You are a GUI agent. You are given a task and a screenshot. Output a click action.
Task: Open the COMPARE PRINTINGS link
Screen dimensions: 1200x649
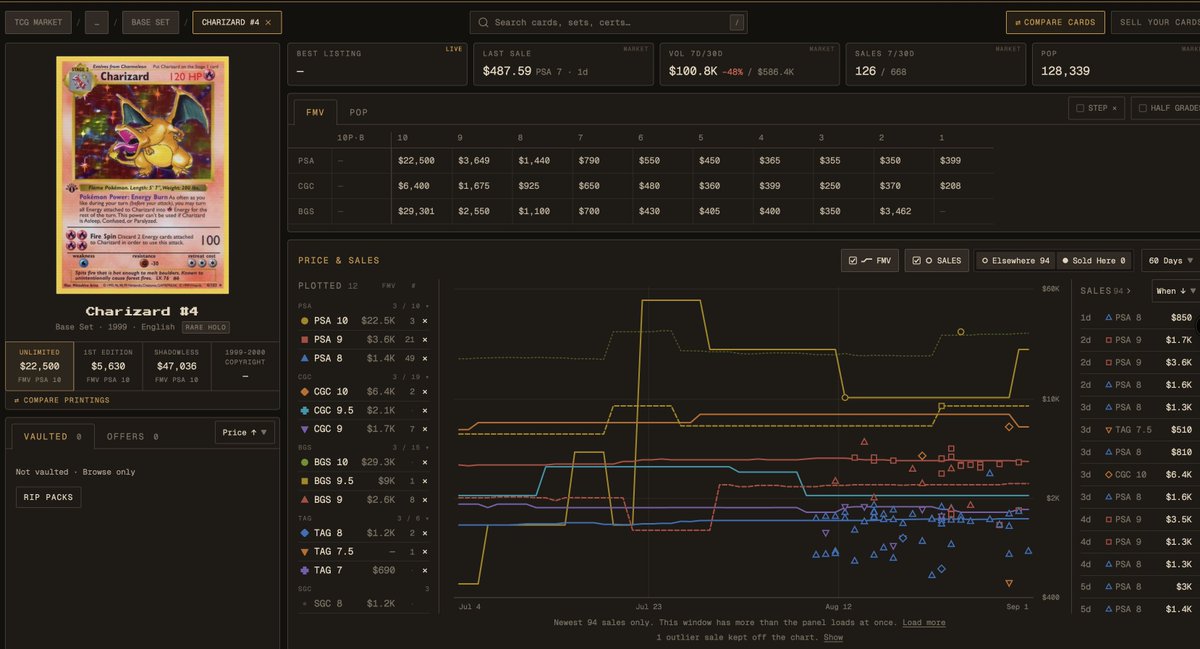coord(62,400)
